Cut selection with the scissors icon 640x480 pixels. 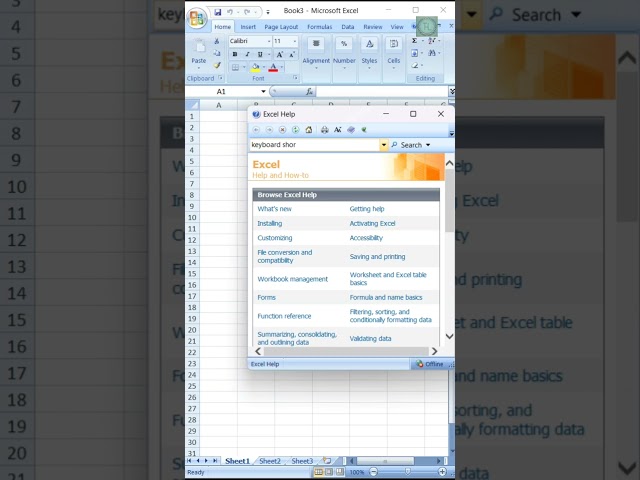[x=217, y=41]
